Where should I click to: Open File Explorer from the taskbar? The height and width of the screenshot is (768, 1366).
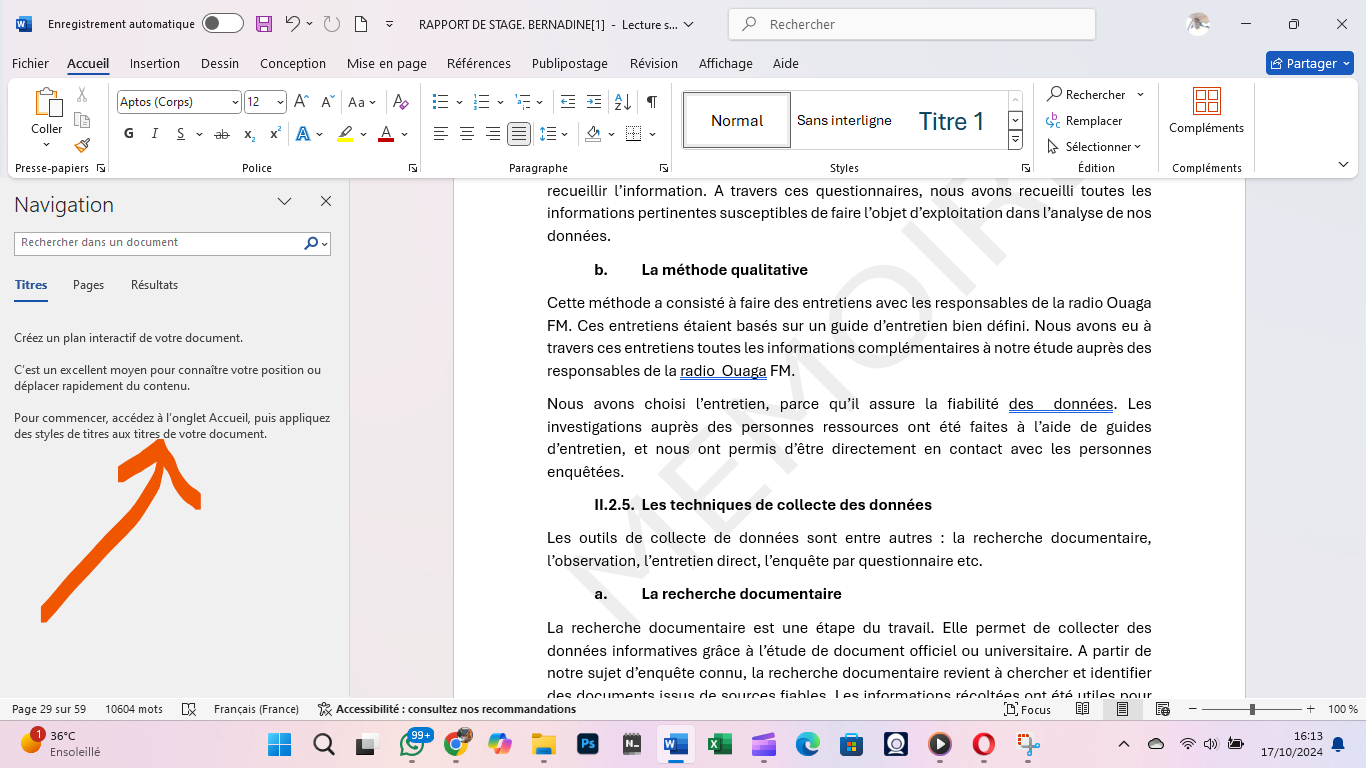(544, 744)
